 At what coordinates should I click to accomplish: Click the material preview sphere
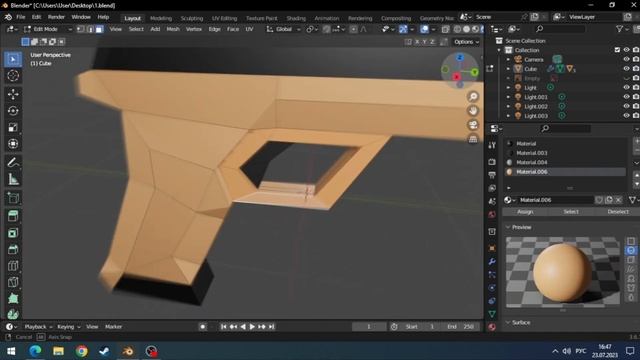[562, 273]
